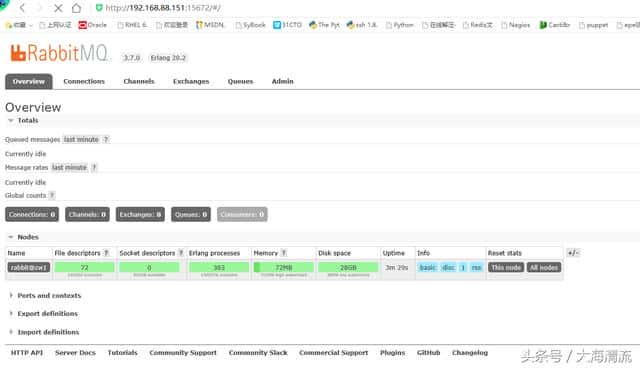Switch to the Overview tab
This screenshot has height=368, width=640.
[x=29, y=81]
